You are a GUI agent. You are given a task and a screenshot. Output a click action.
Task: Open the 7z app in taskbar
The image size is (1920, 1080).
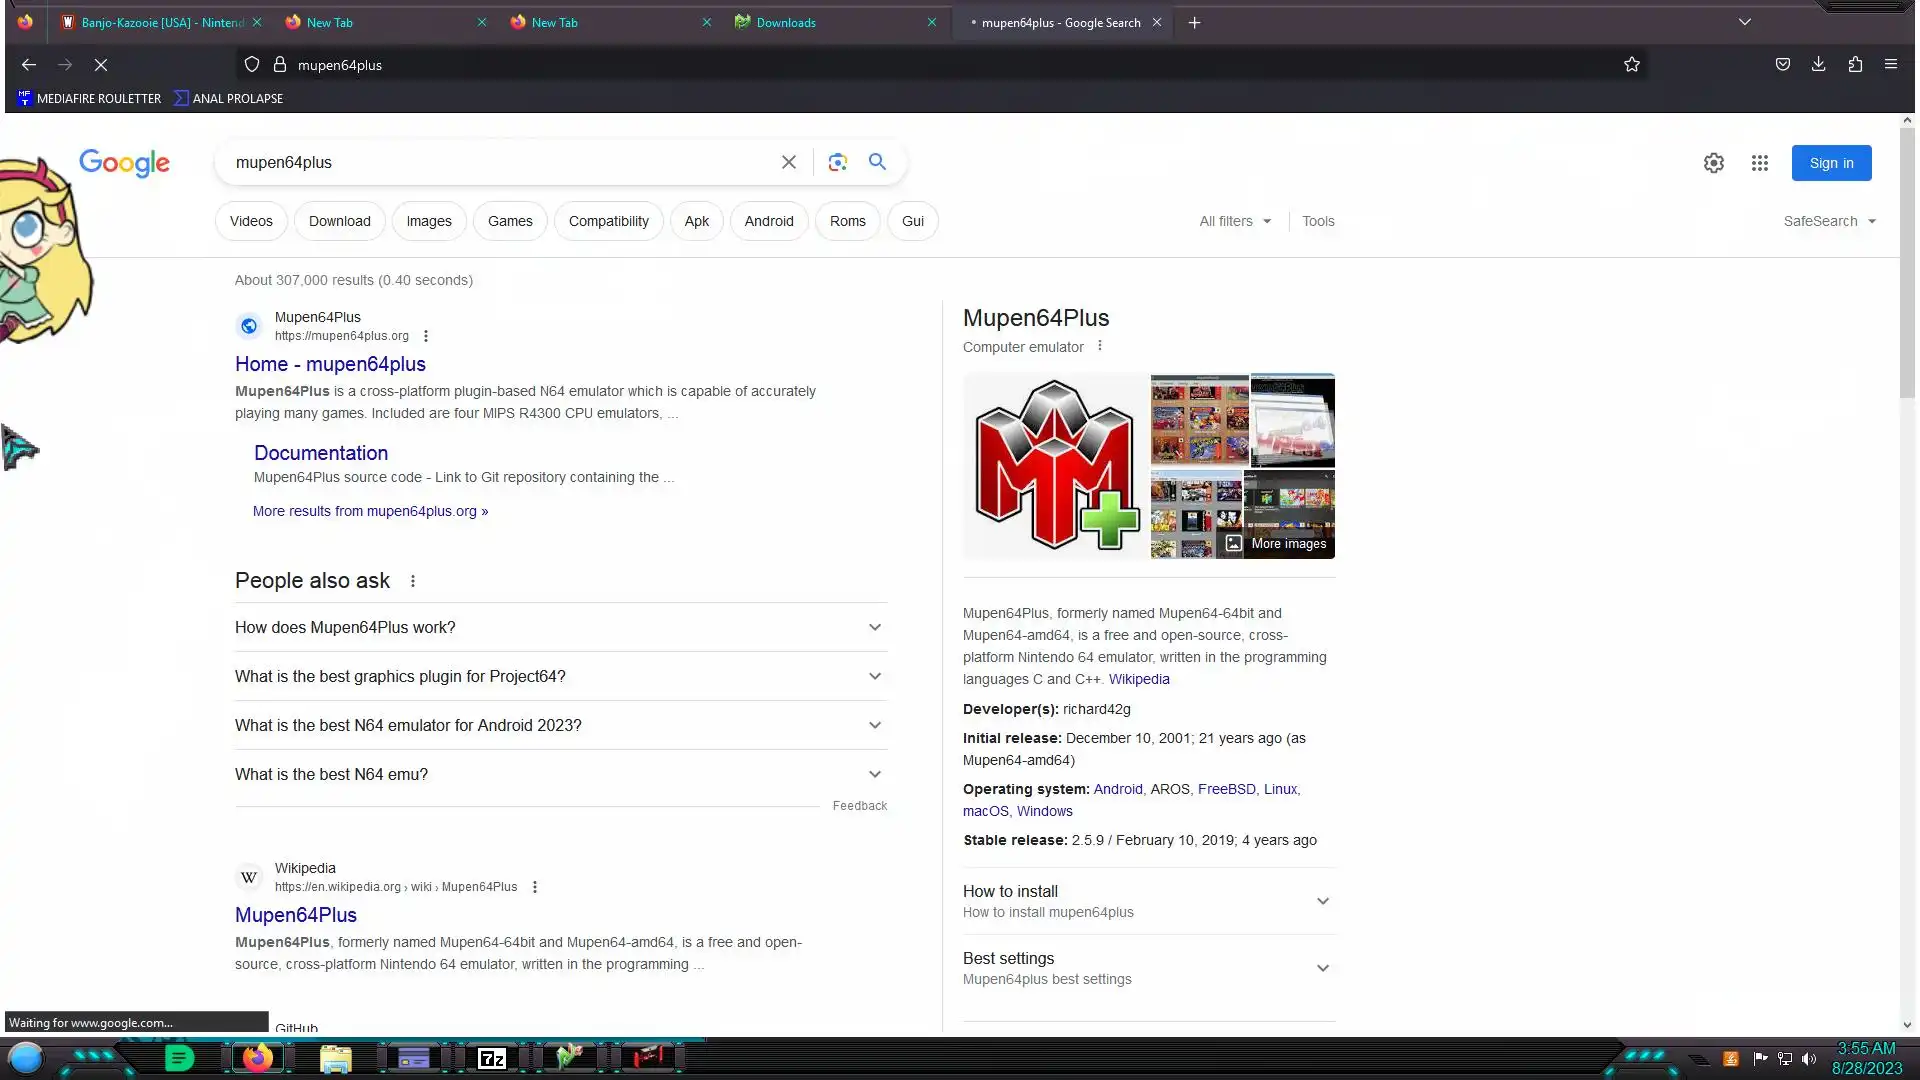tap(491, 1058)
